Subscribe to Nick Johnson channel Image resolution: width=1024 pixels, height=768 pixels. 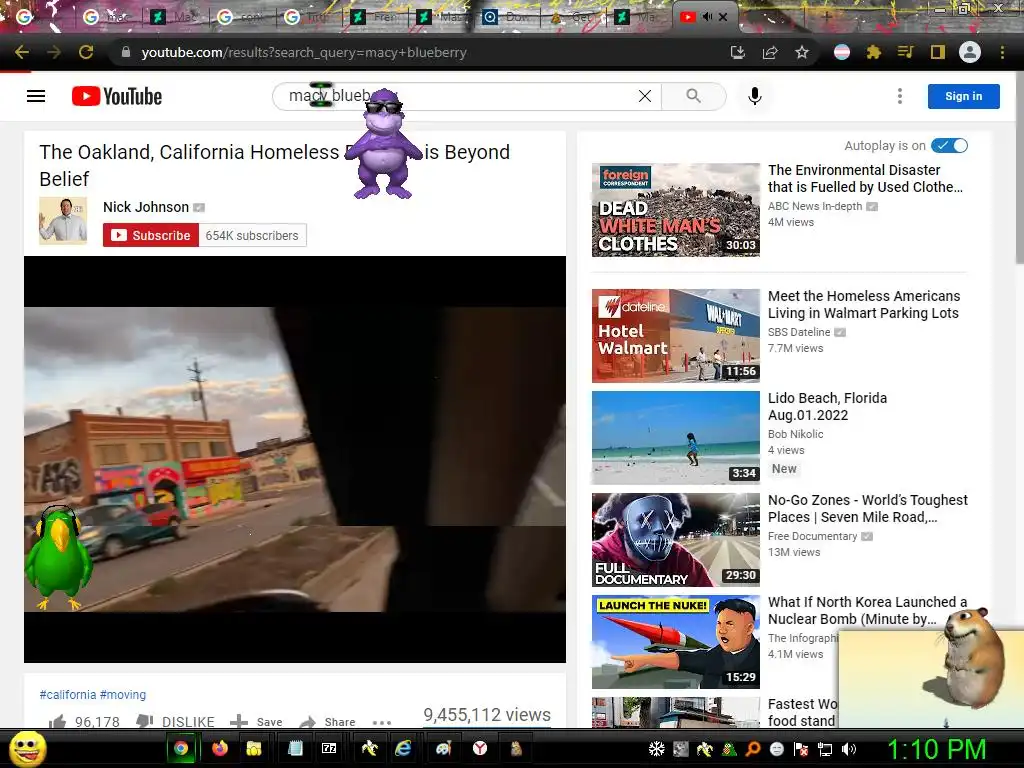(x=151, y=236)
